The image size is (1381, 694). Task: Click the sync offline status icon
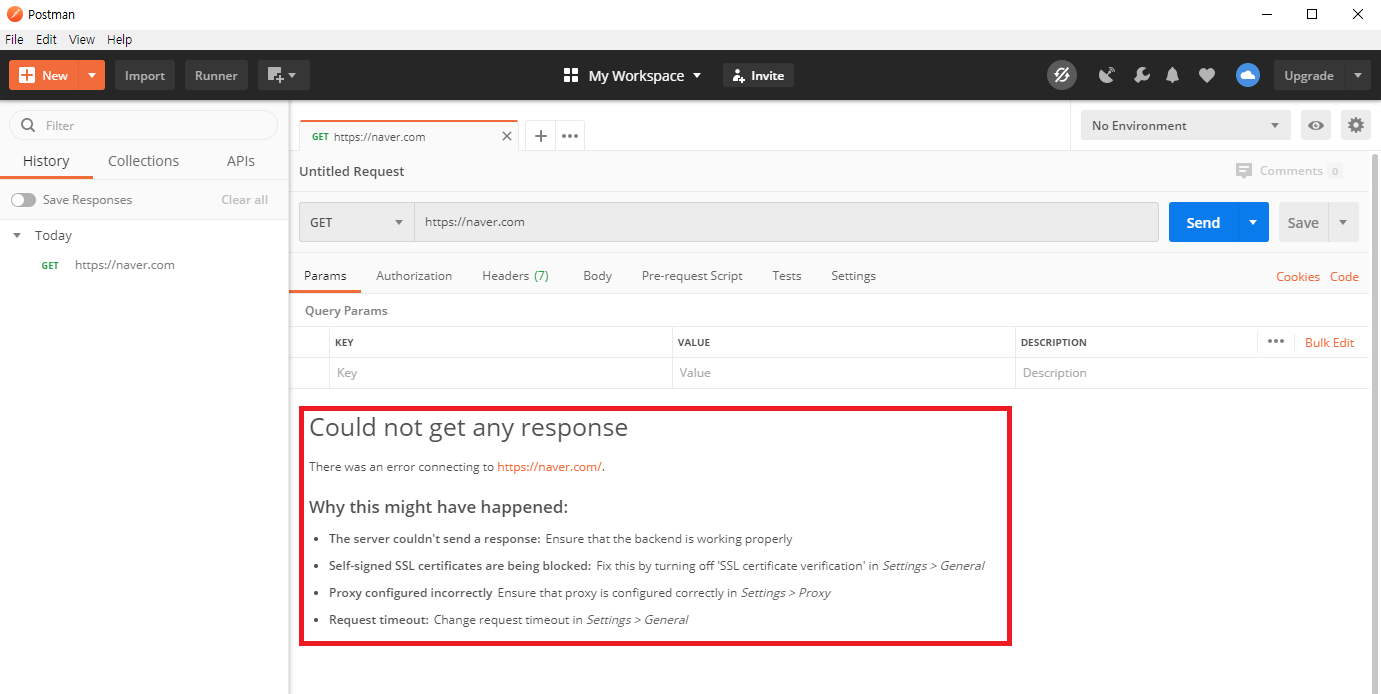(x=1062, y=75)
